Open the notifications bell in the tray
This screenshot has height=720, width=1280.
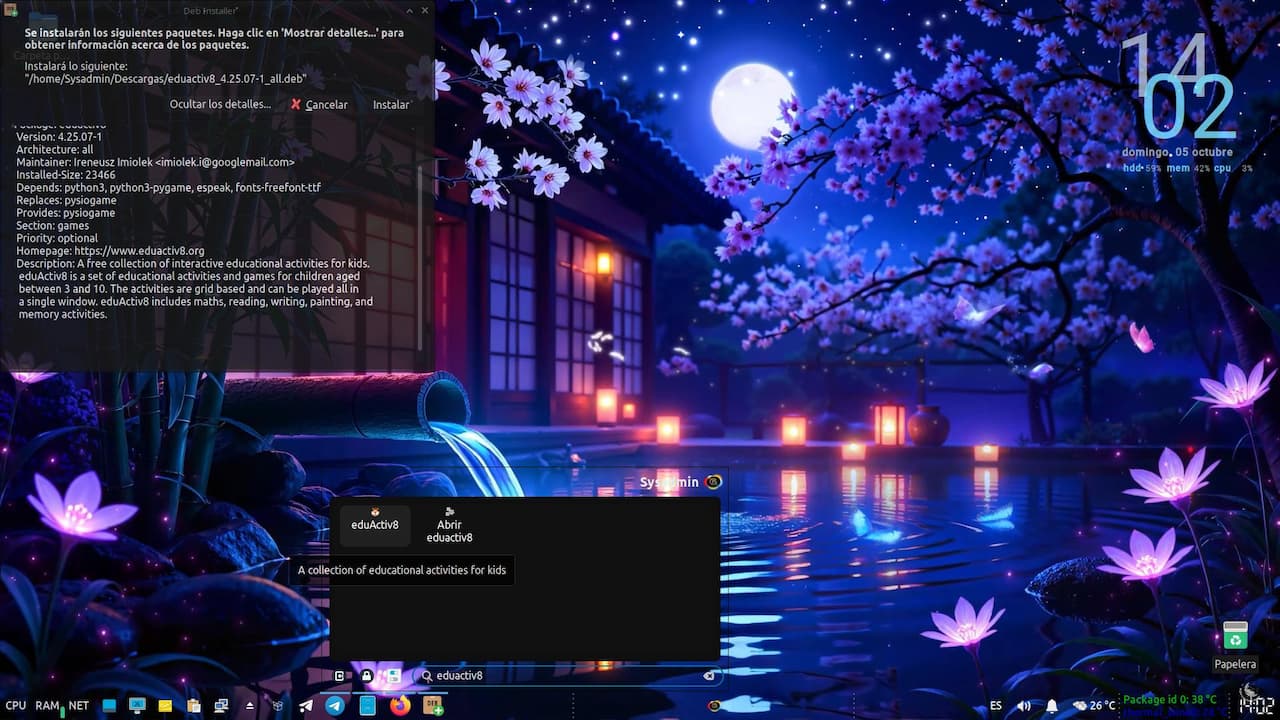pyautogui.click(x=1051, y=706)
